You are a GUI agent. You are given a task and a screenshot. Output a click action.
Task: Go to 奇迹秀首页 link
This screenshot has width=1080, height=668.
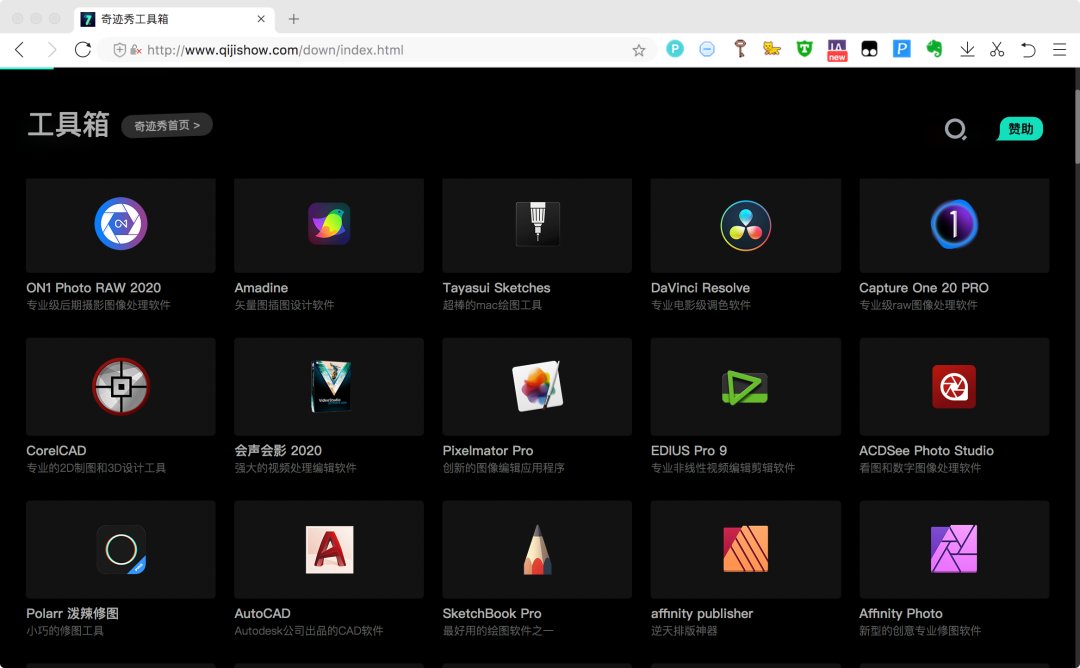(167, 125)
